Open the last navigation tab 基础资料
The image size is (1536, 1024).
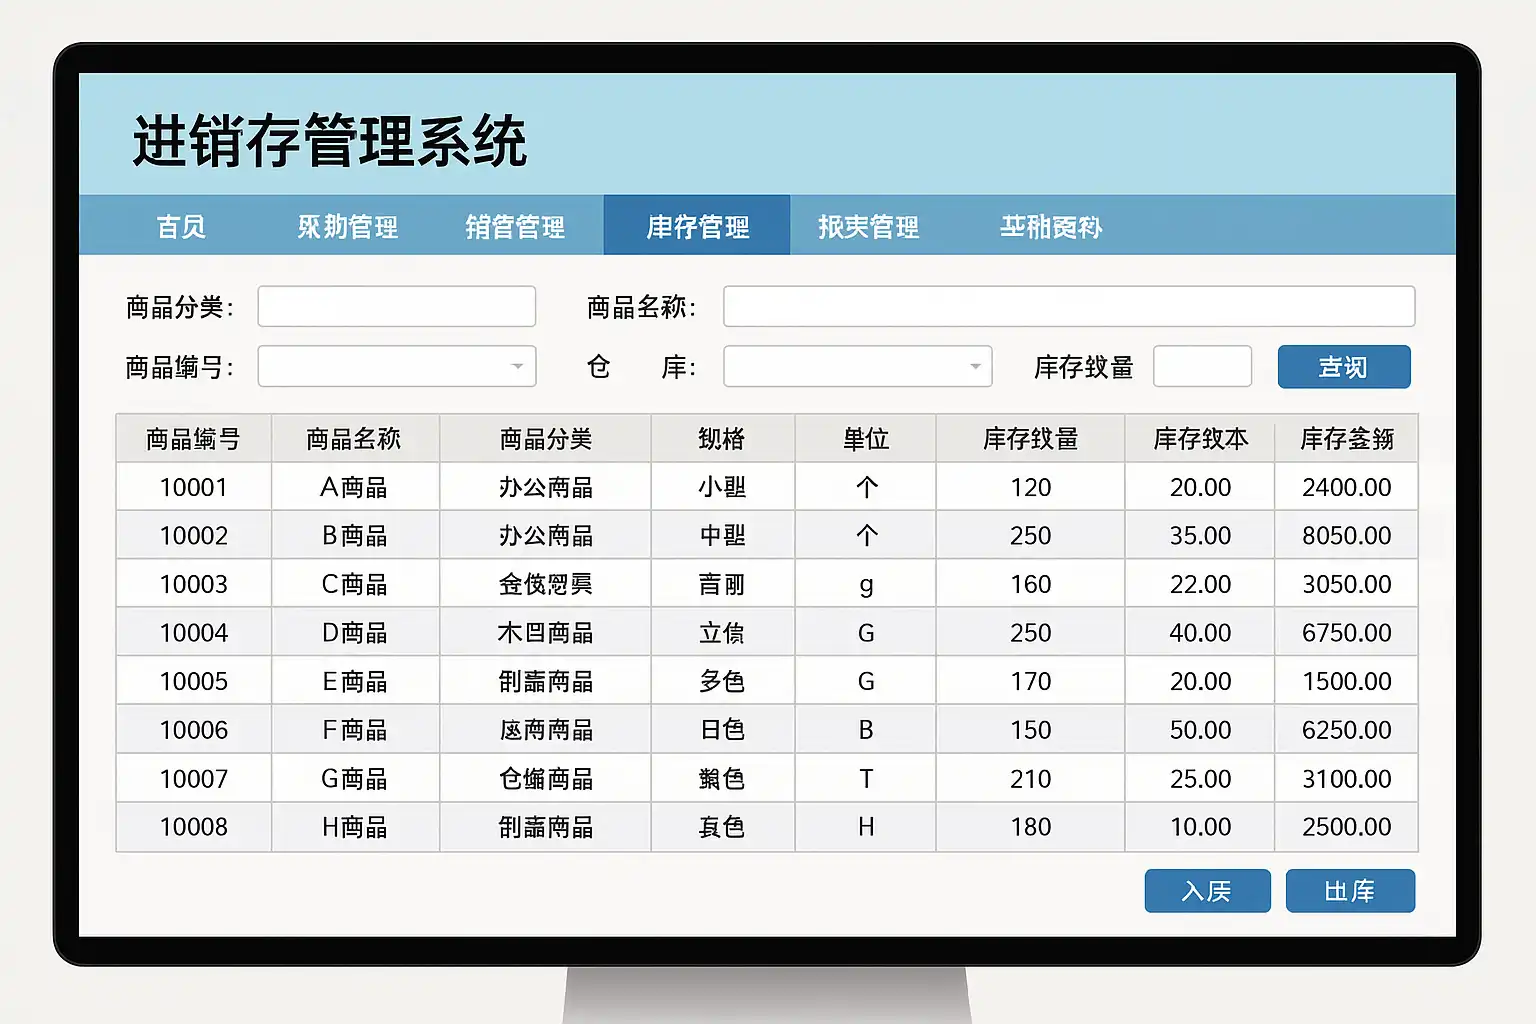(1050, 227)
